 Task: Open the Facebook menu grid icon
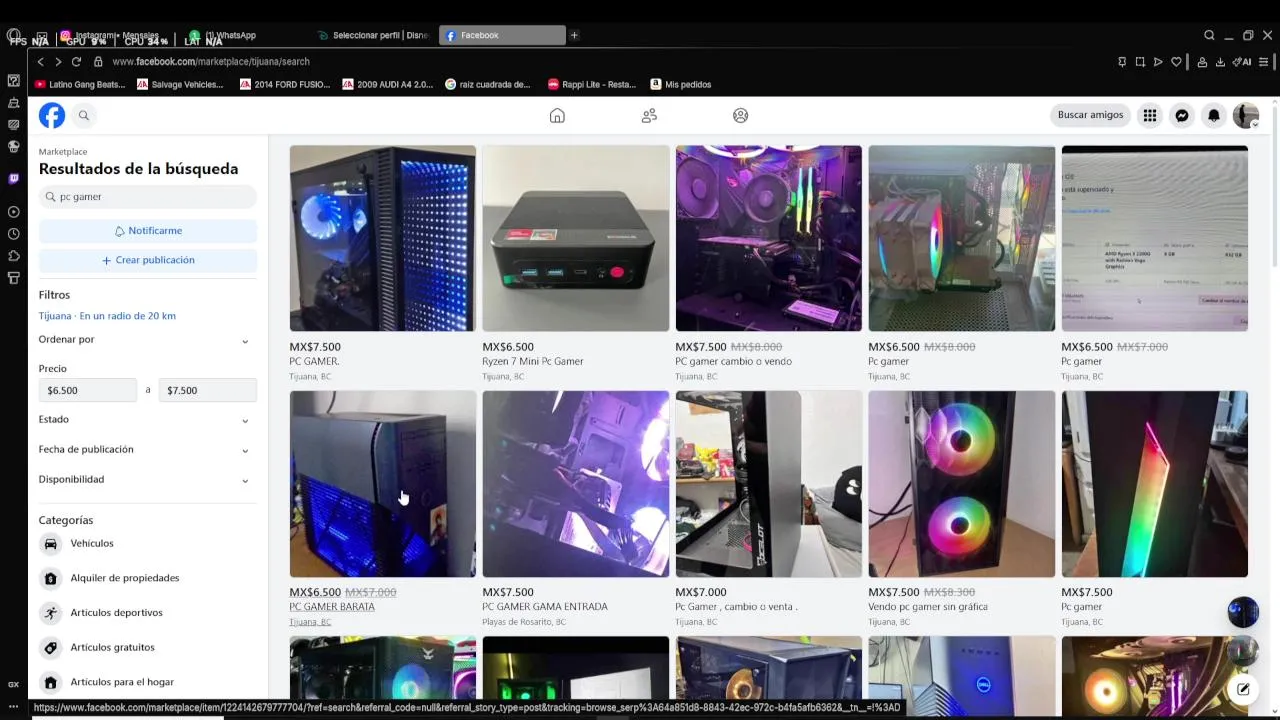pos(1150,115)
